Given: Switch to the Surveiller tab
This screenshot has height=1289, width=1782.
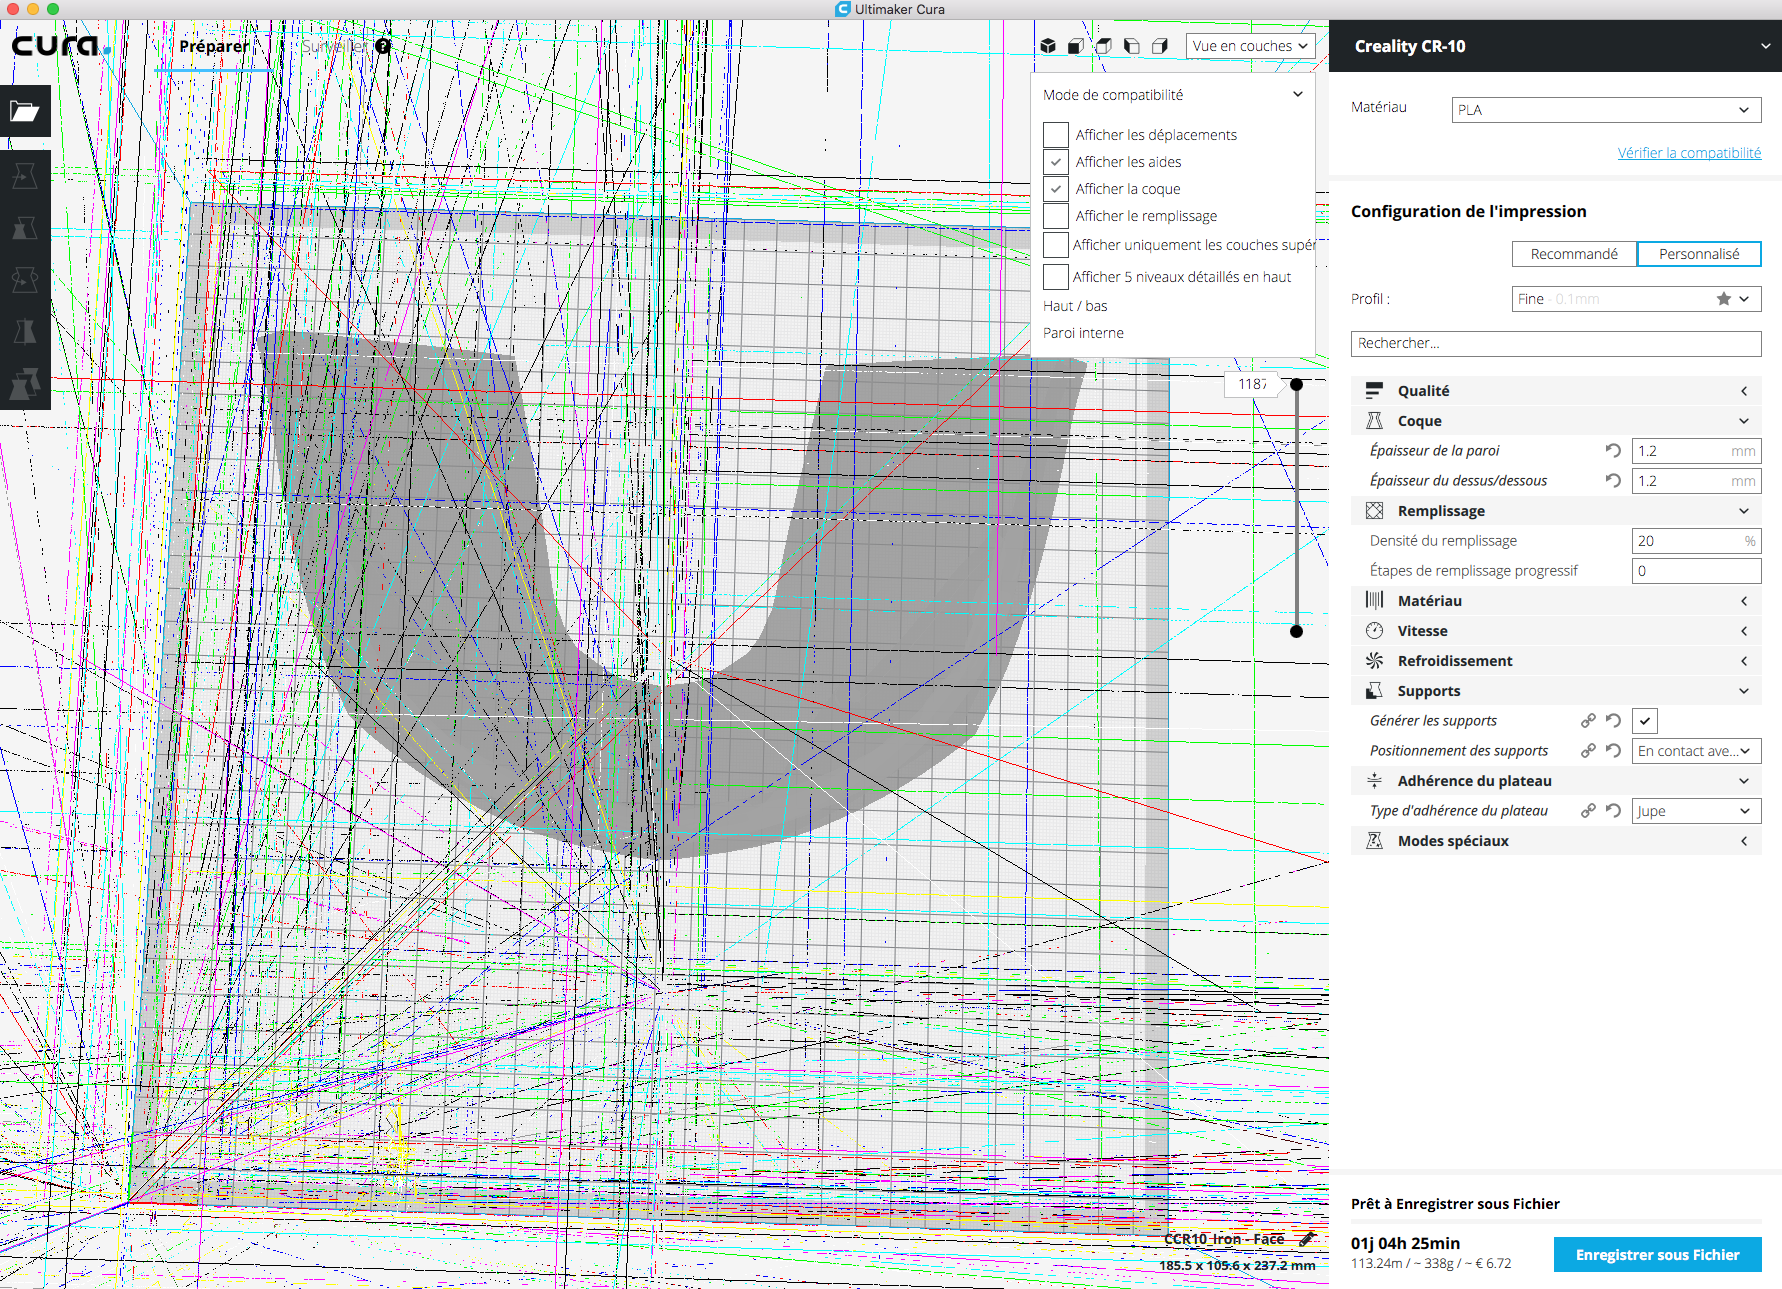Looking at the screenshot, I should pyautogui.click(x=333, y=46).
